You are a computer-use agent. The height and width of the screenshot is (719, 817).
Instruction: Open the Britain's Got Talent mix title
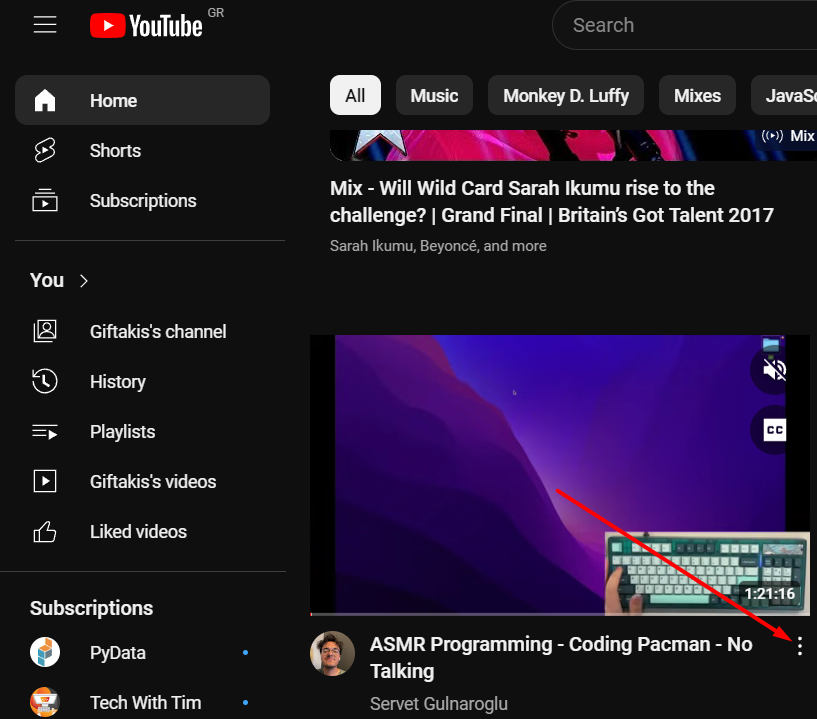(551, 201)
